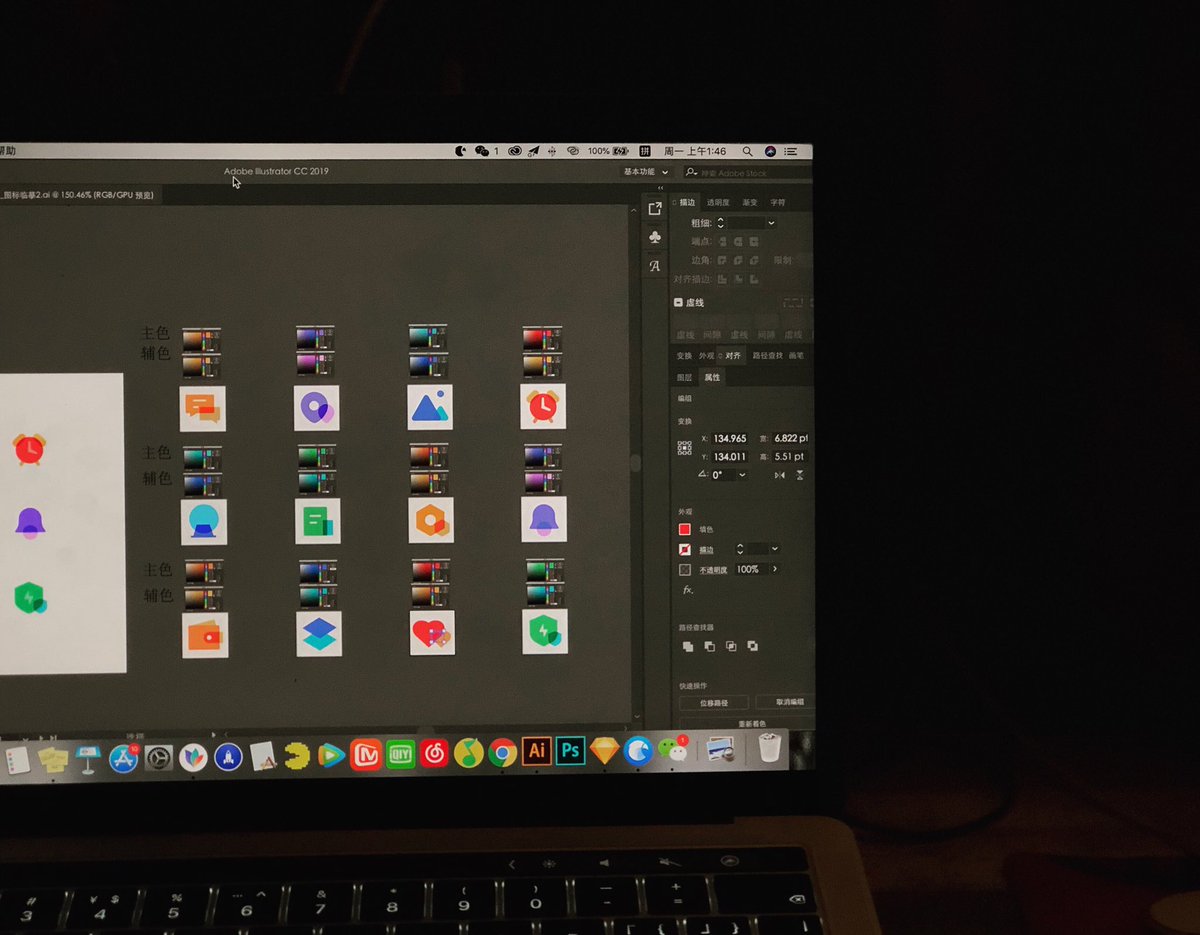This screenshot has height=935, width=1200.
Task: Switch to the 透明度 tab
Action: 718,203
